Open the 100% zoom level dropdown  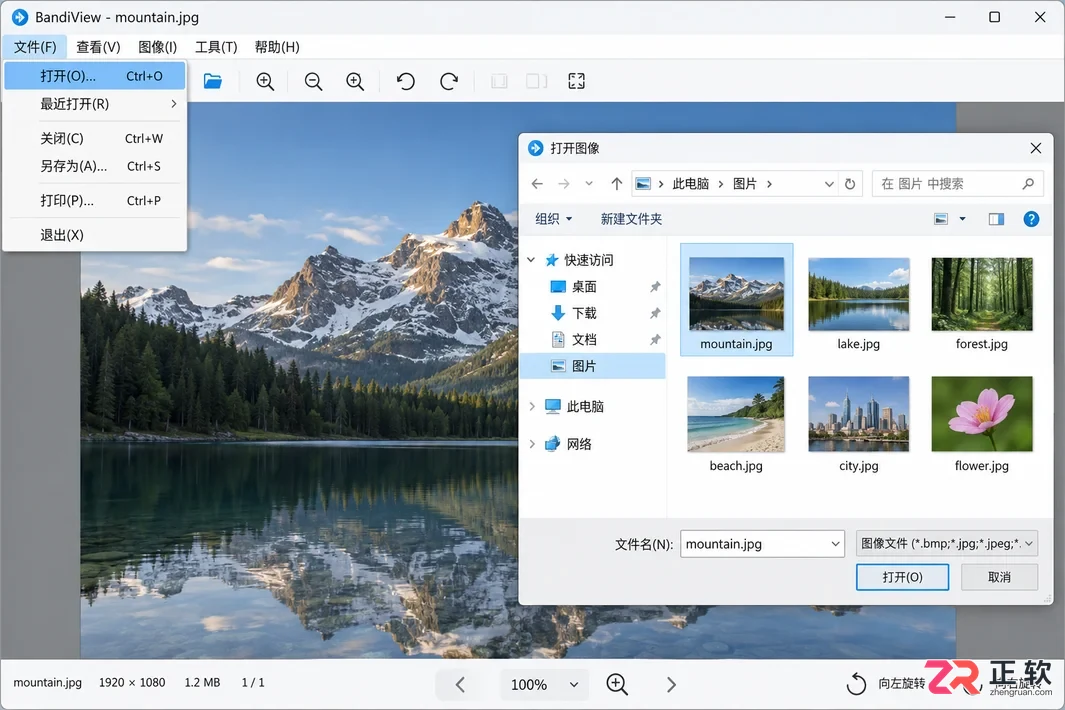[574, 685]
